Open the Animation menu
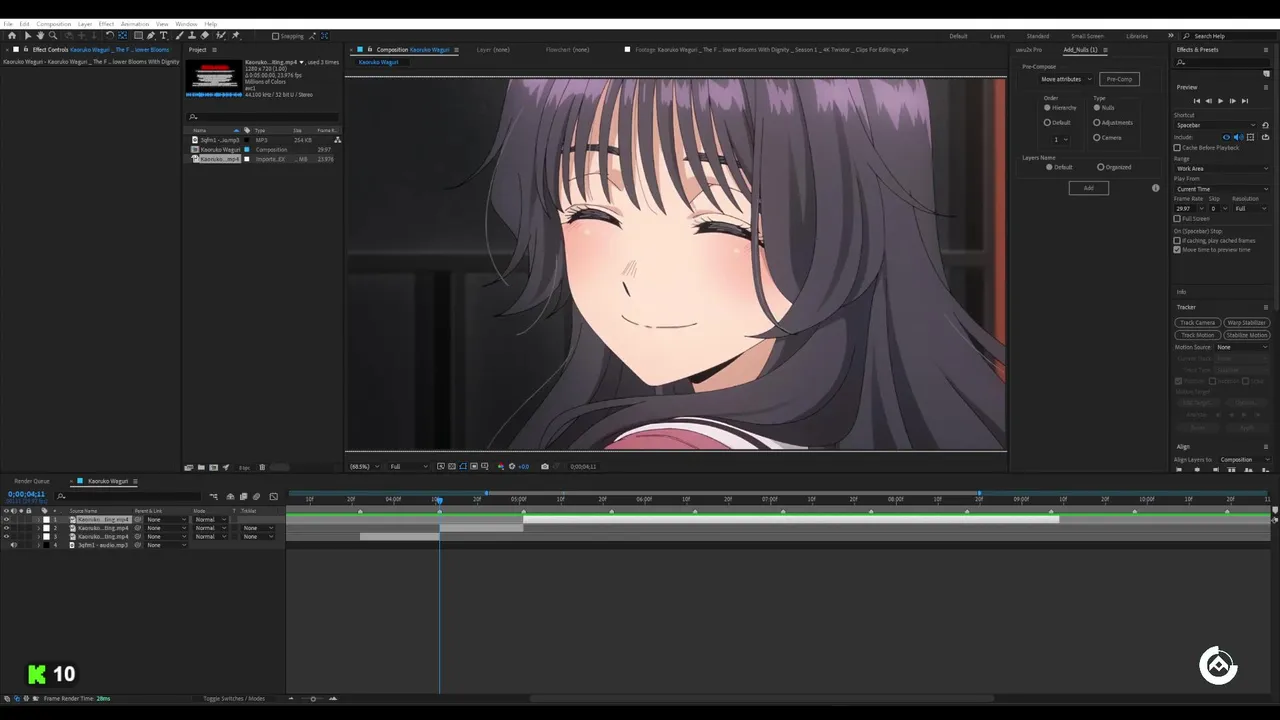 (x=135, y=24)
